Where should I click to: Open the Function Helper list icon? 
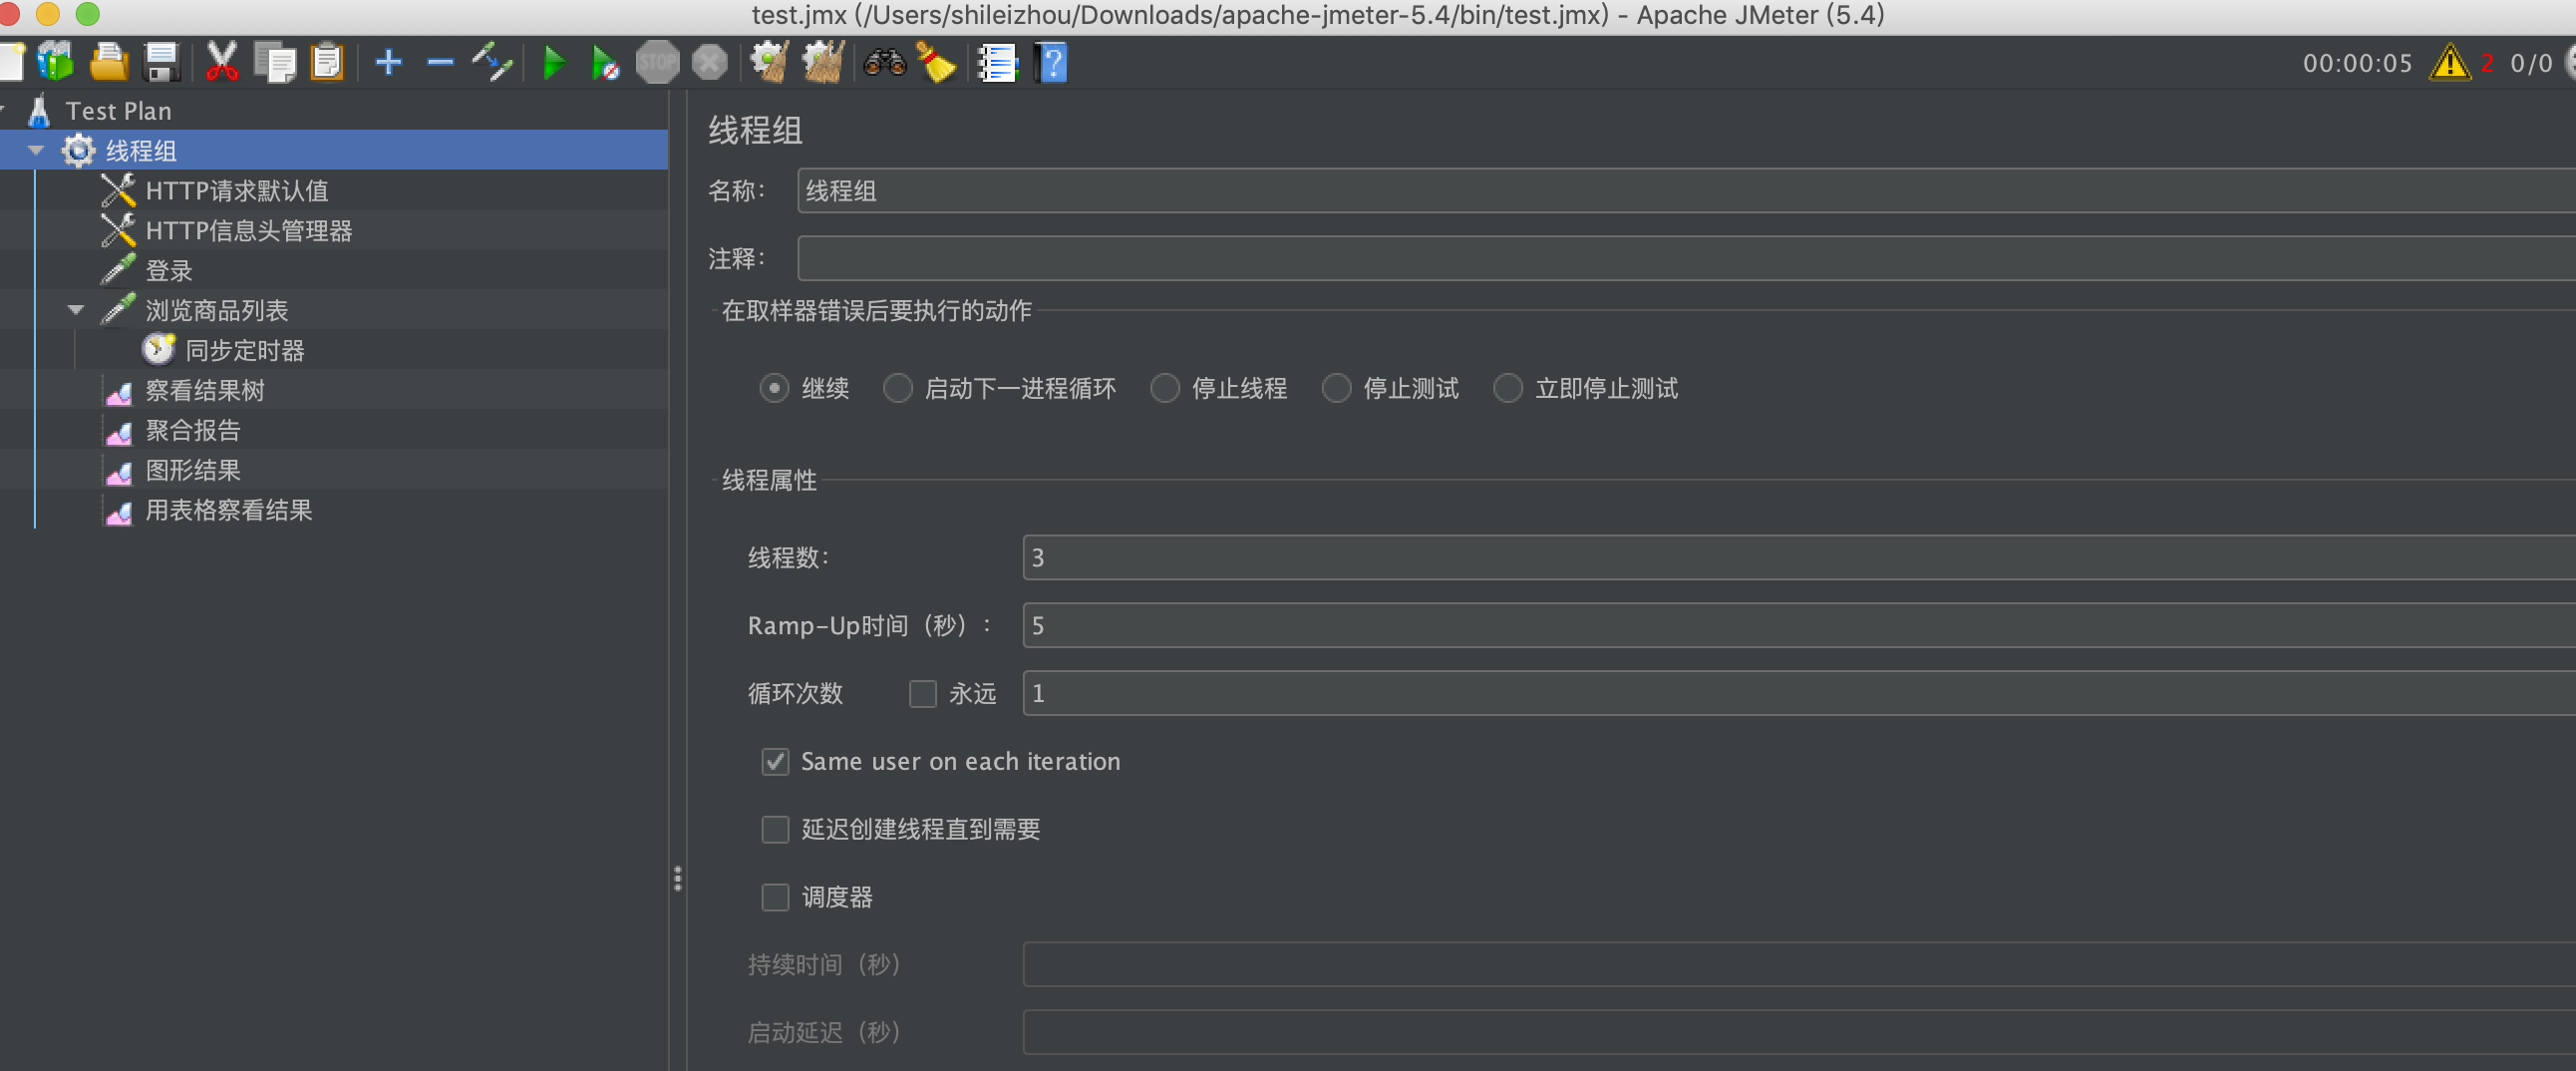tap(997, 62)
